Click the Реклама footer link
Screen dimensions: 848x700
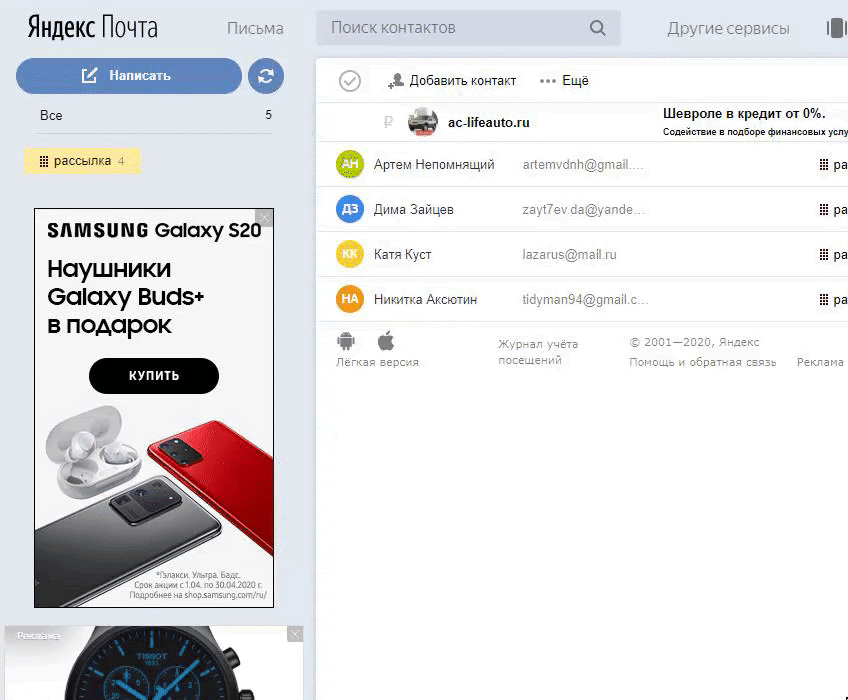pos(820,362)
